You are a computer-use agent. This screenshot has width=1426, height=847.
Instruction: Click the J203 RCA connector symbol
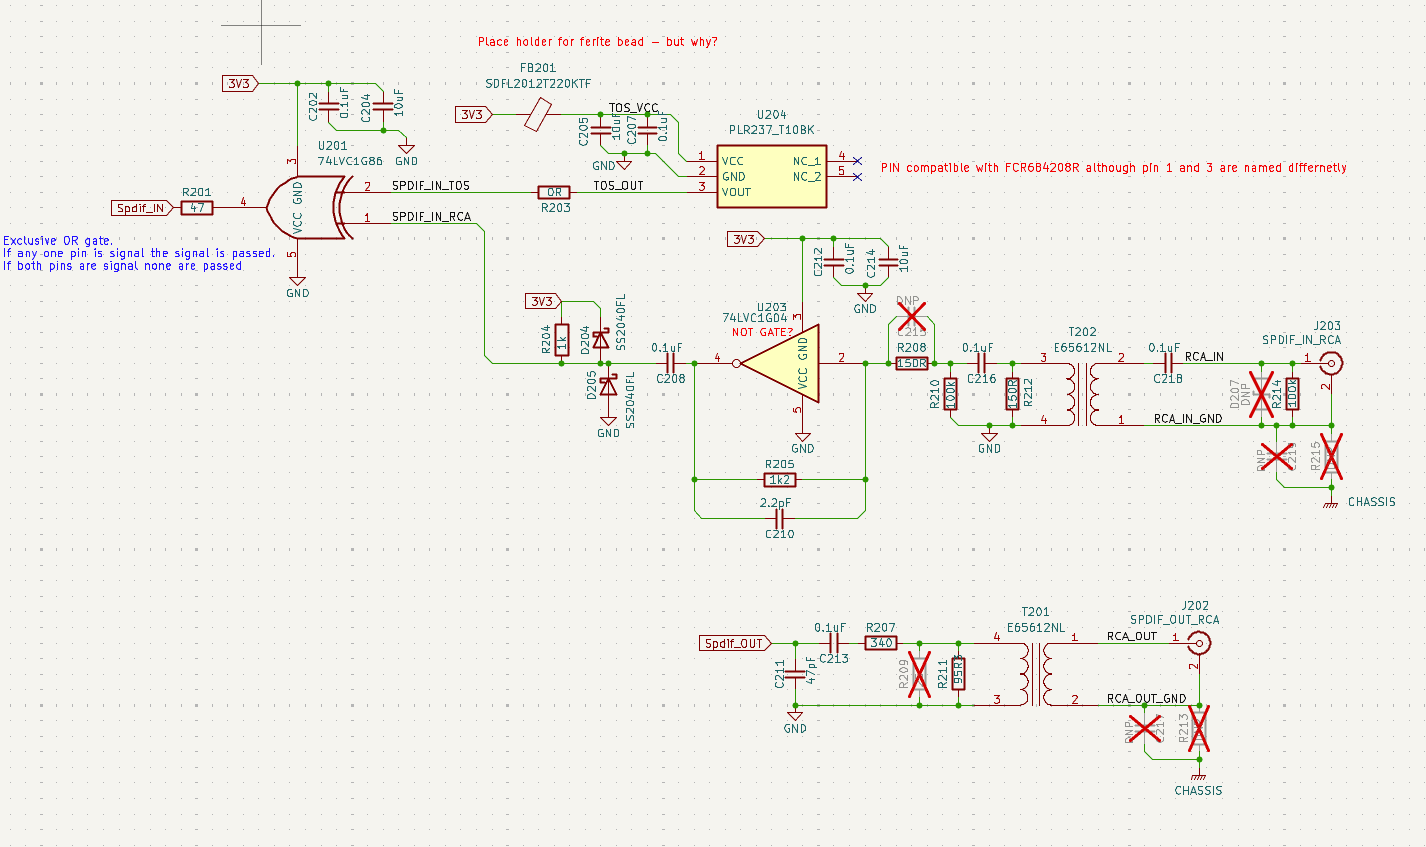click(1330, 364)
